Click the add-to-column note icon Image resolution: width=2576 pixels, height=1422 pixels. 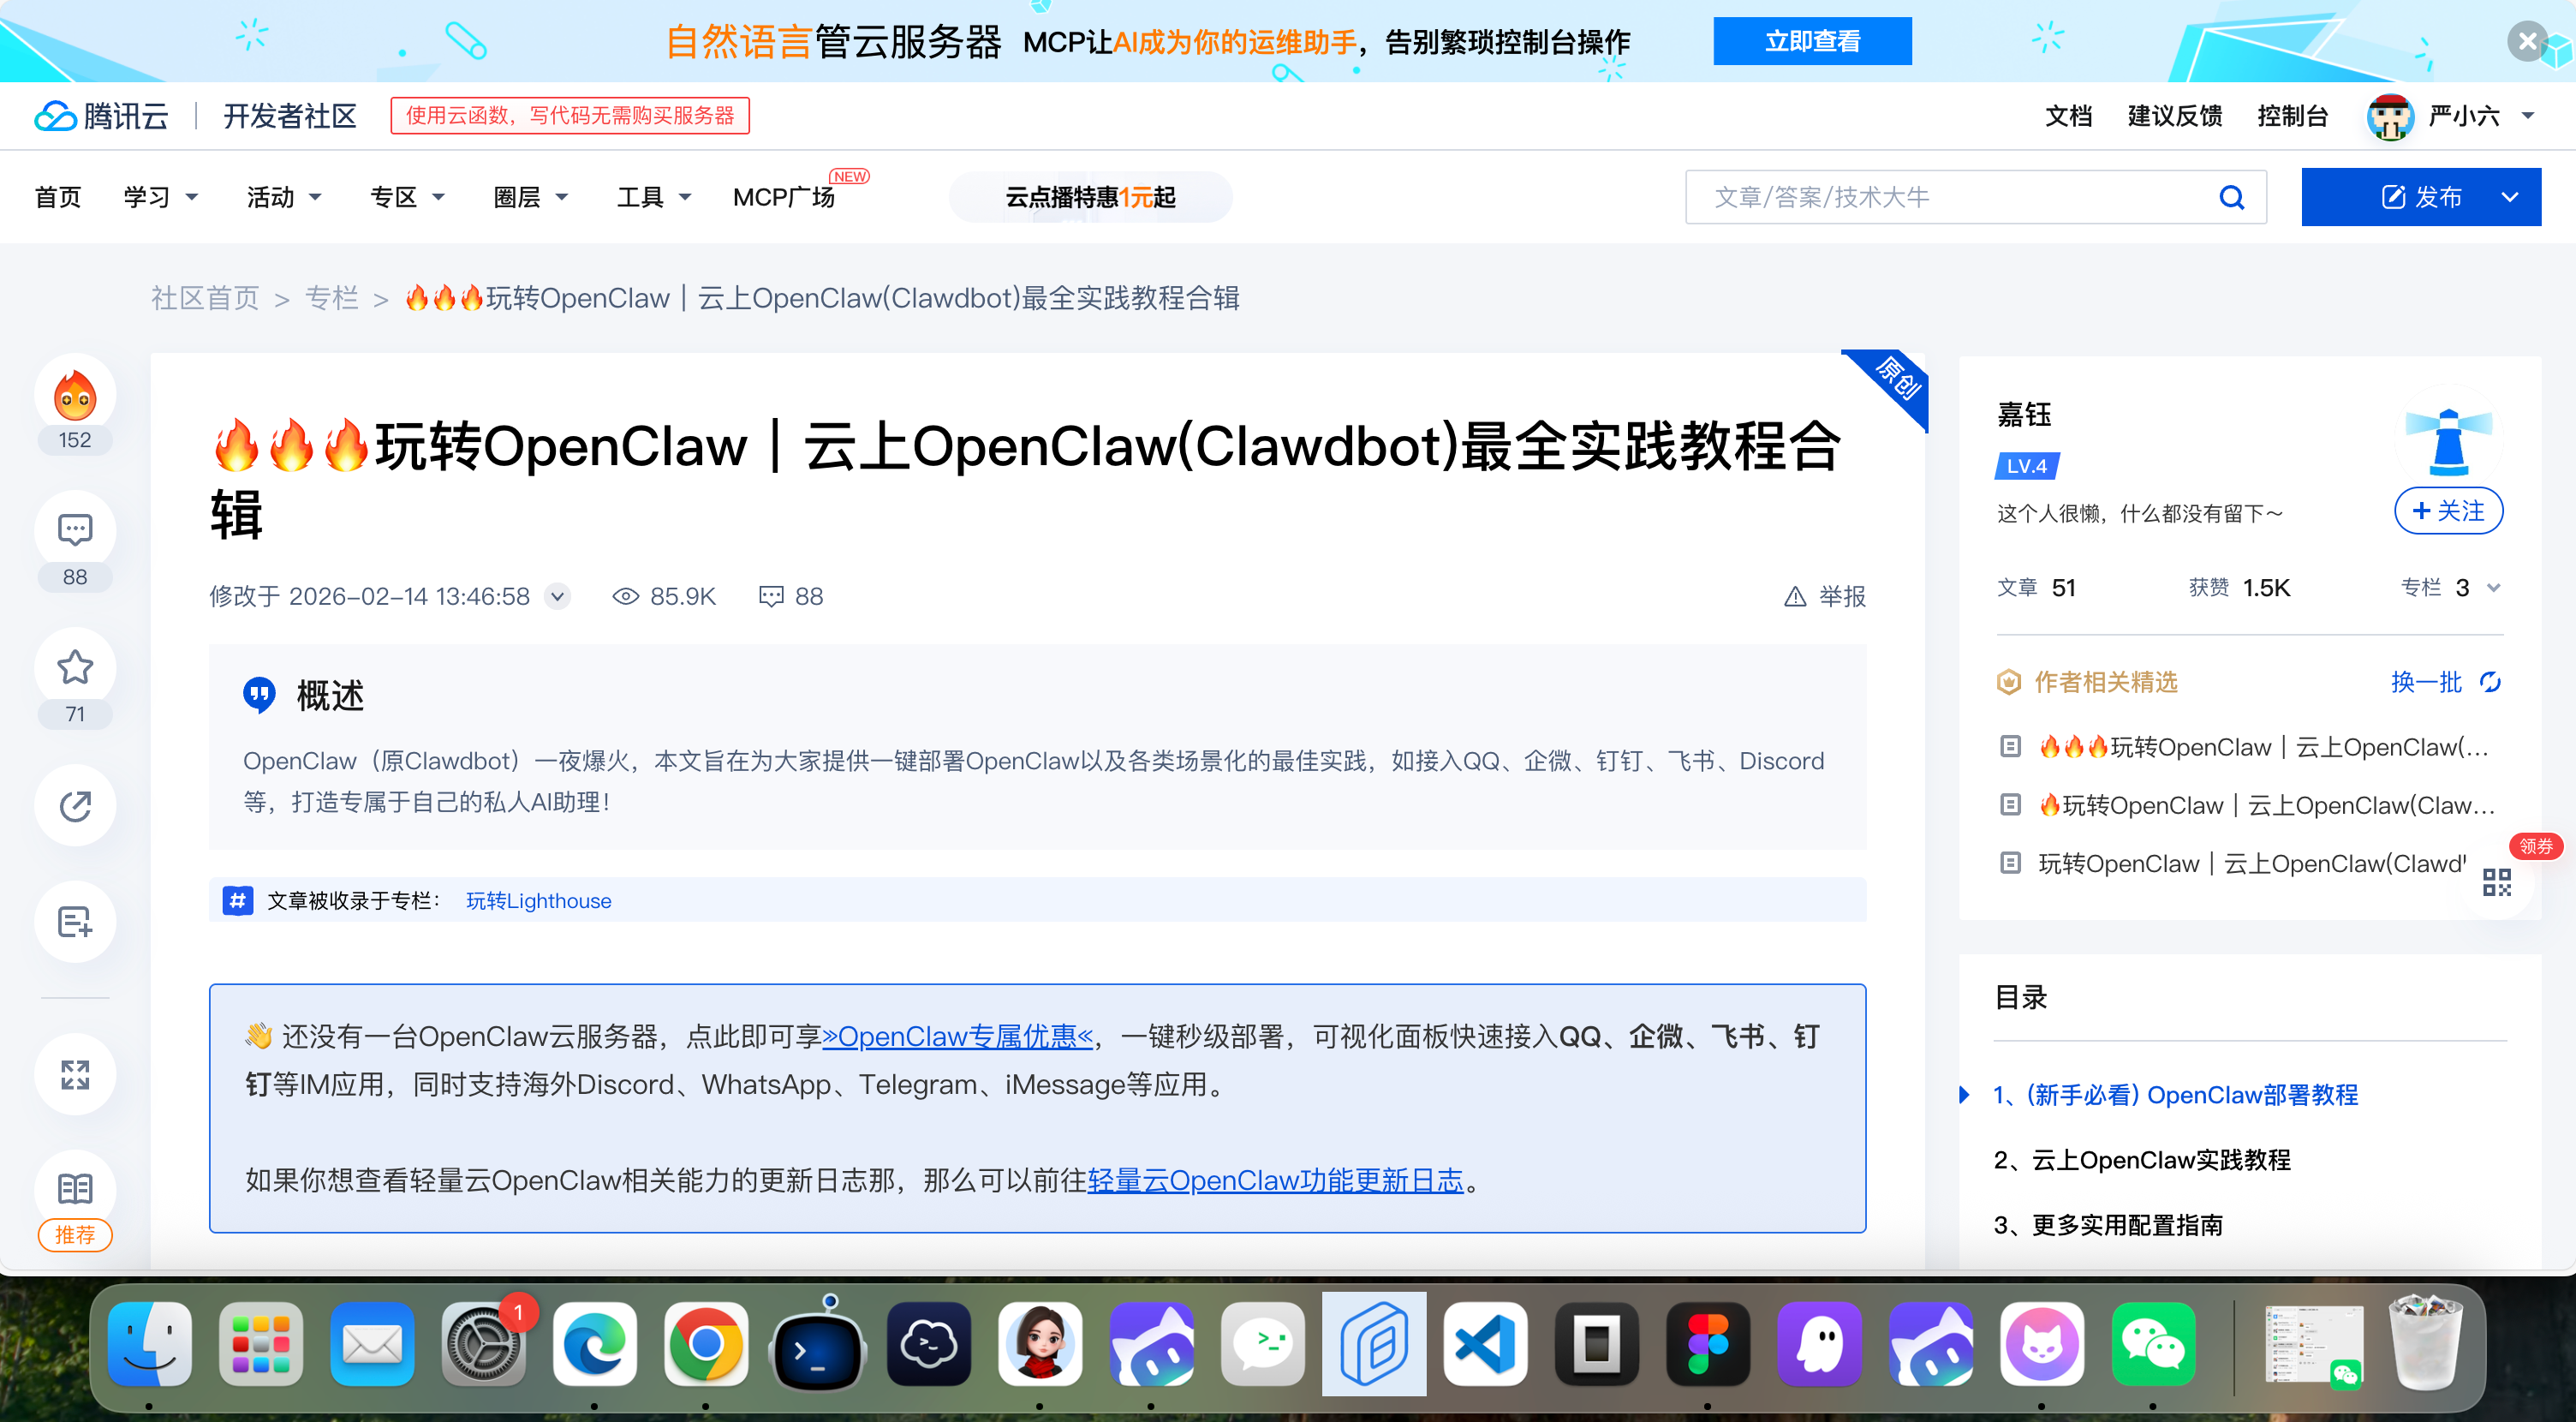click(75, 922)
